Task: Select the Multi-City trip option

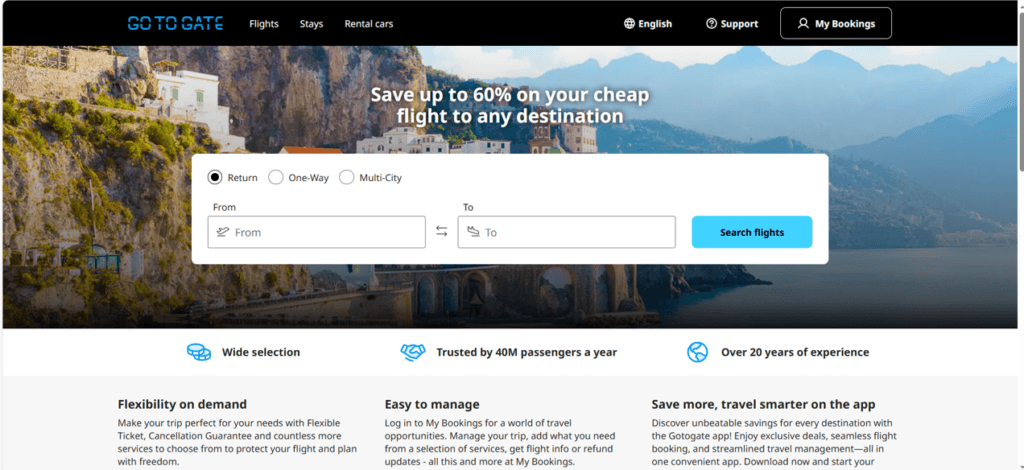Action: coord(370,178)
